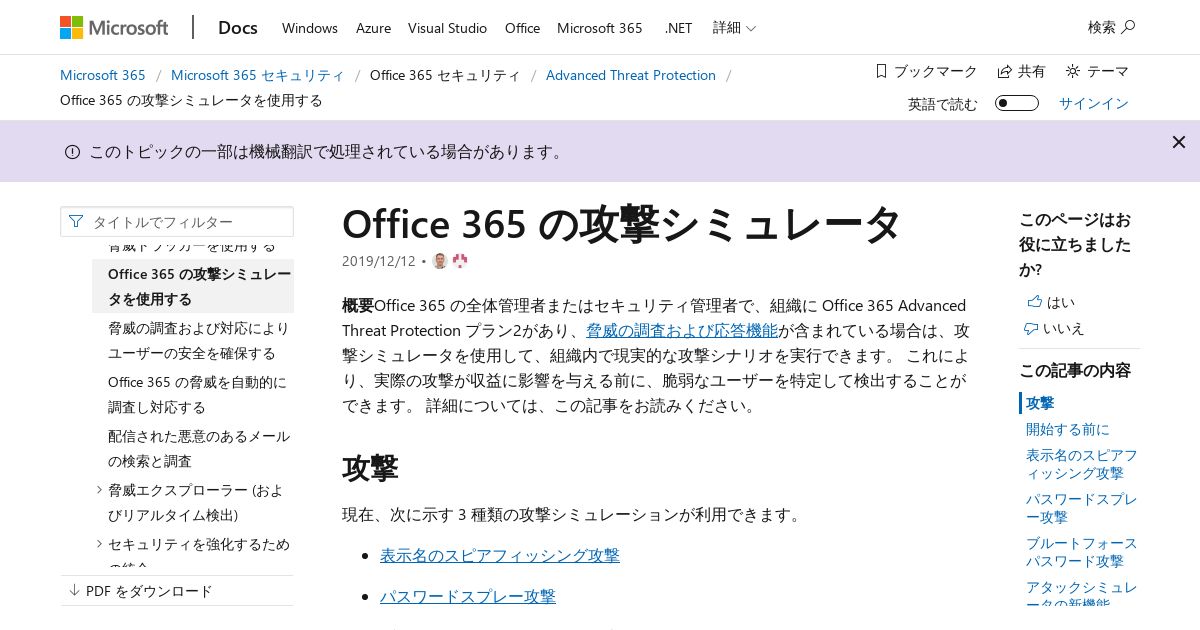The width and height of the screenshot is (1200, 630).
Task: Dismiss the machine translation banner
Action: 1179,142
